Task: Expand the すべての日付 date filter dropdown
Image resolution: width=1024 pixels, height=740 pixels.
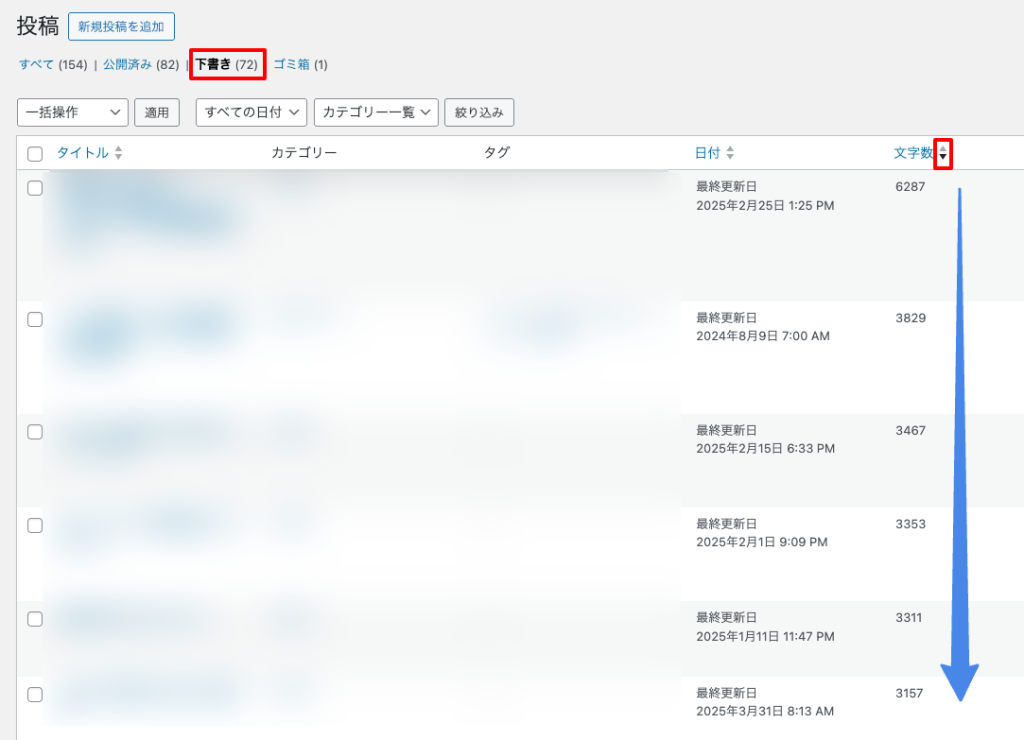Action: pos(251,113)
